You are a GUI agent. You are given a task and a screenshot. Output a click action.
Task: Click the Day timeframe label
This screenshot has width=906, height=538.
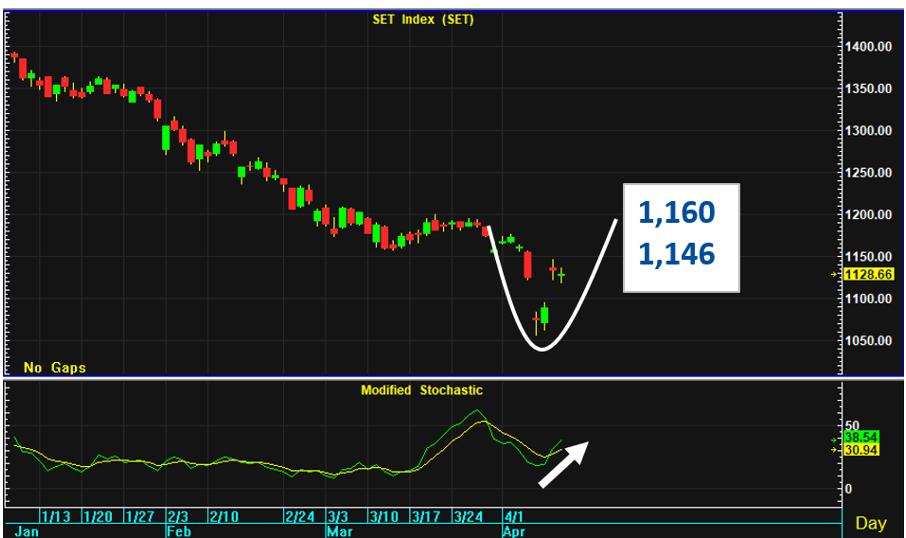pyautogui.click(x=871, y=523)
